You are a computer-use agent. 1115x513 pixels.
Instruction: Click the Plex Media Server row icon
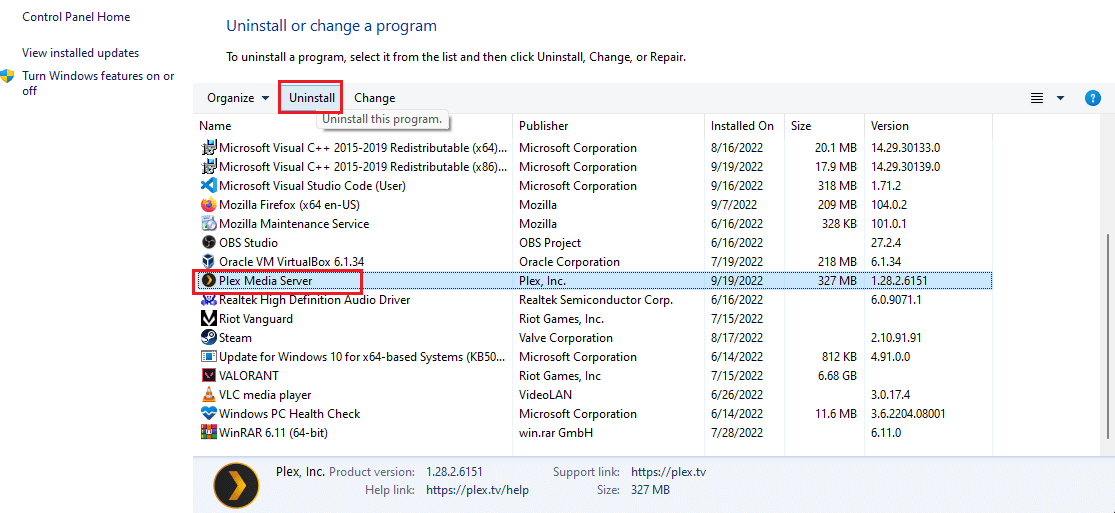(208, 280)
